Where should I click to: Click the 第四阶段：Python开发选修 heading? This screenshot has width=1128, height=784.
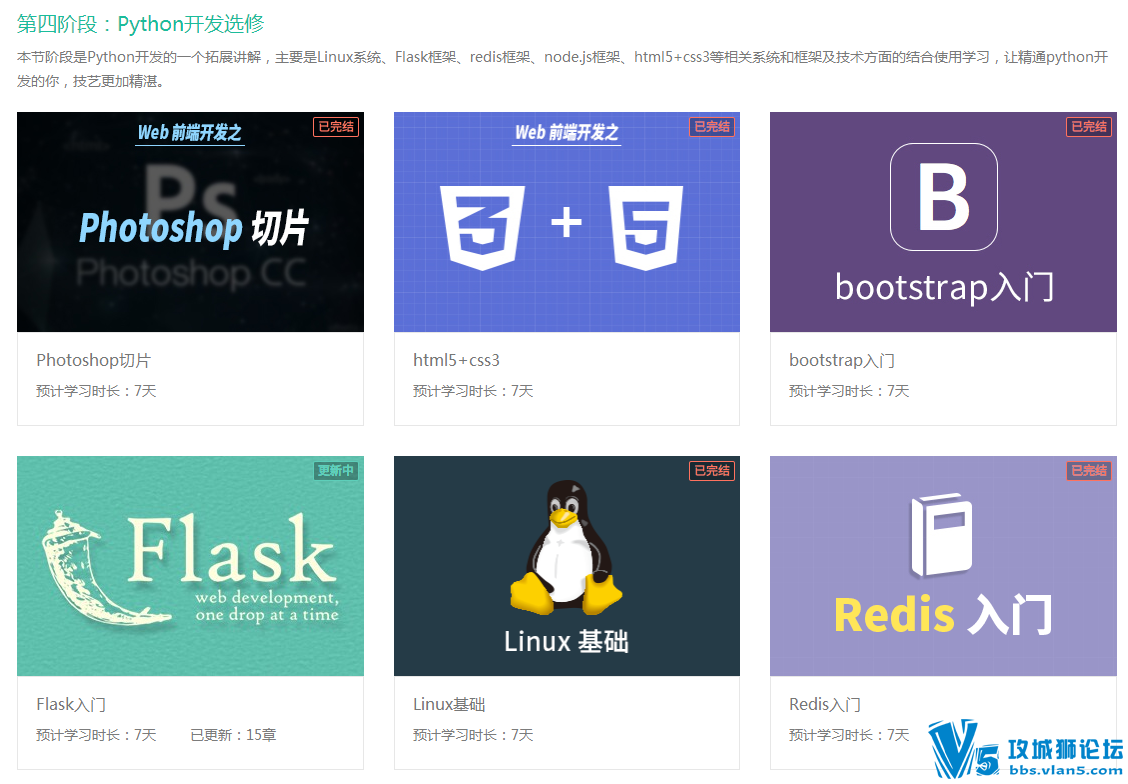(x=140, y=24)
